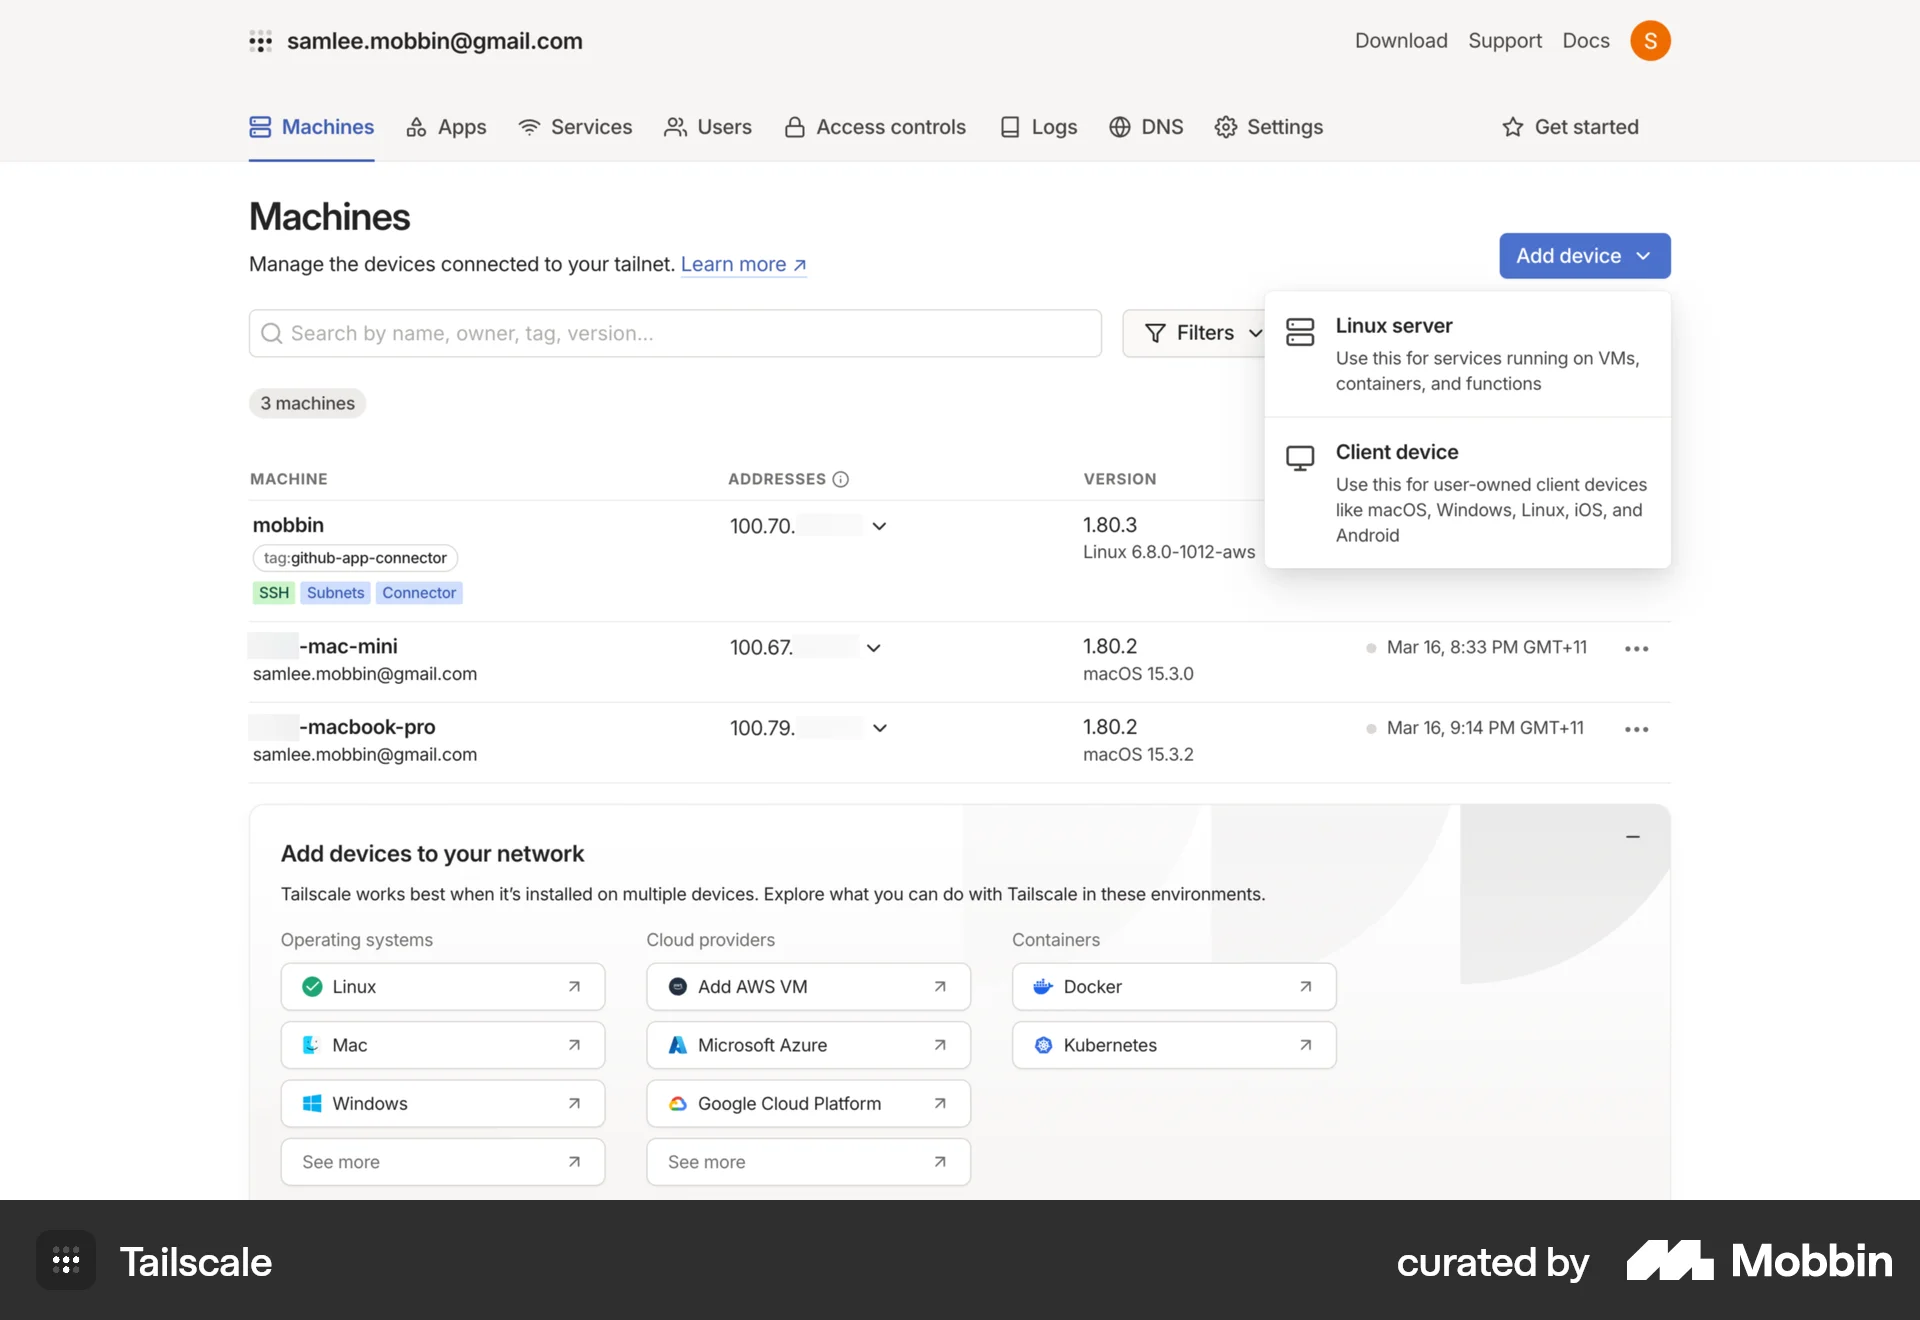1920x1320 pixels.
Task: Click the Learn more link
Action: (x=733, y=264)
